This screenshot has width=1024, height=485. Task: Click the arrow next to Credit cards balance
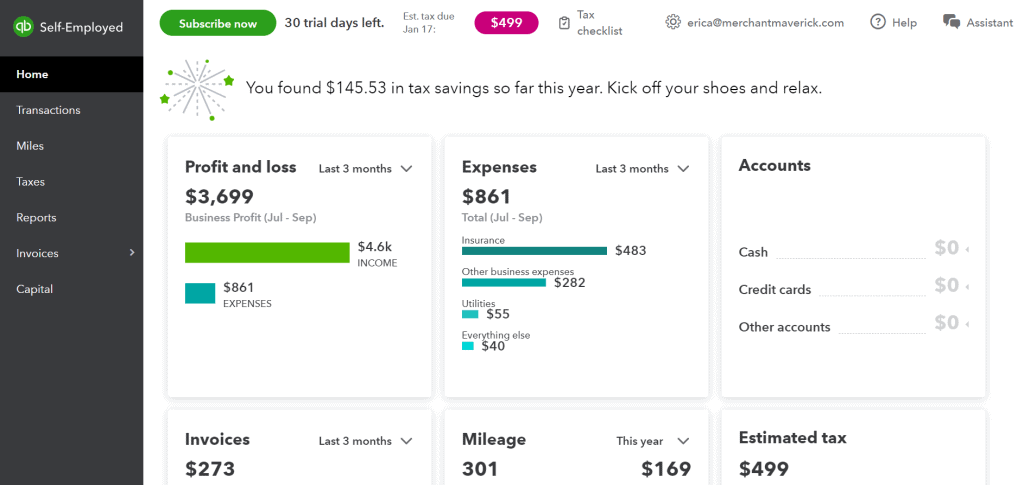(x=967, y=287)
